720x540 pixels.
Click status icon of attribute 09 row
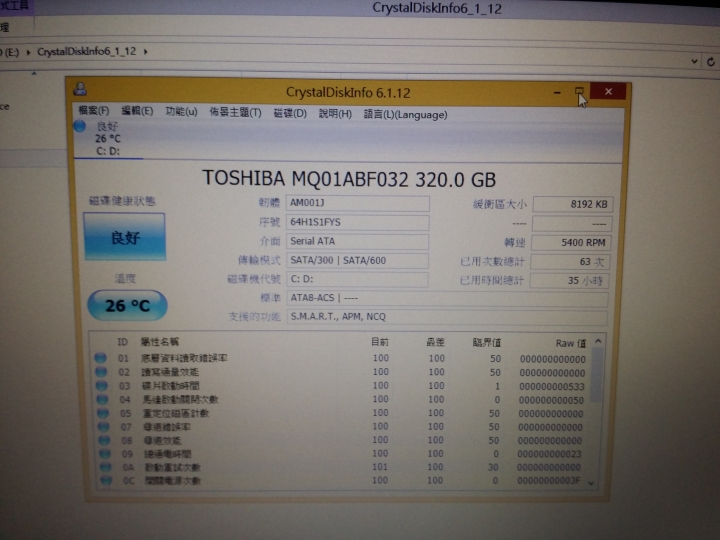tap(105, 454)
